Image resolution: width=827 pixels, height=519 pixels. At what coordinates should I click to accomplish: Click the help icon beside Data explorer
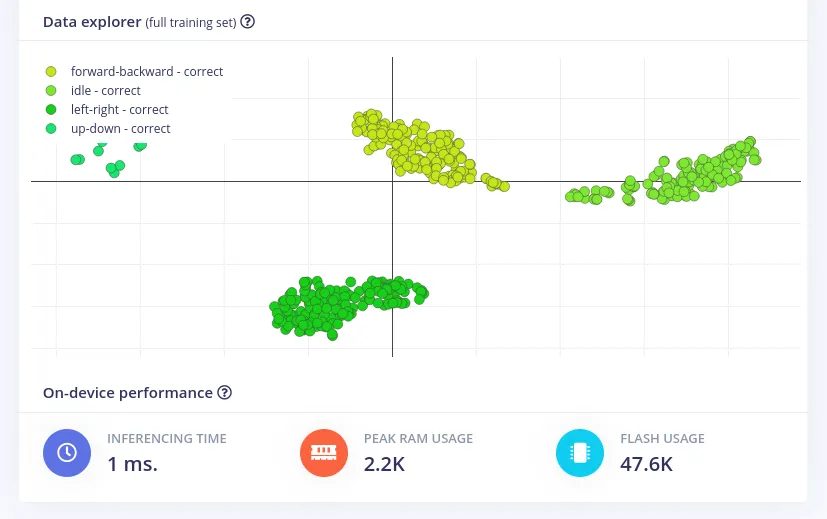(248, 22)
